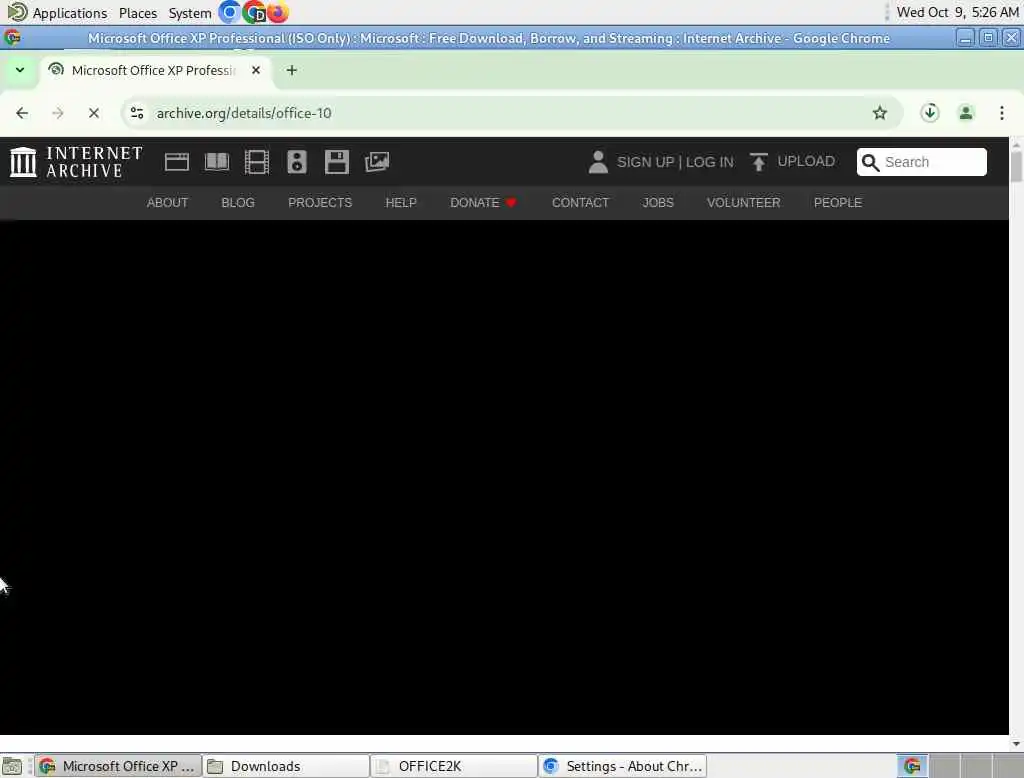Open the BLOG navigation link
This screenshot has width=1024, height=778.
tap(238, 203)
